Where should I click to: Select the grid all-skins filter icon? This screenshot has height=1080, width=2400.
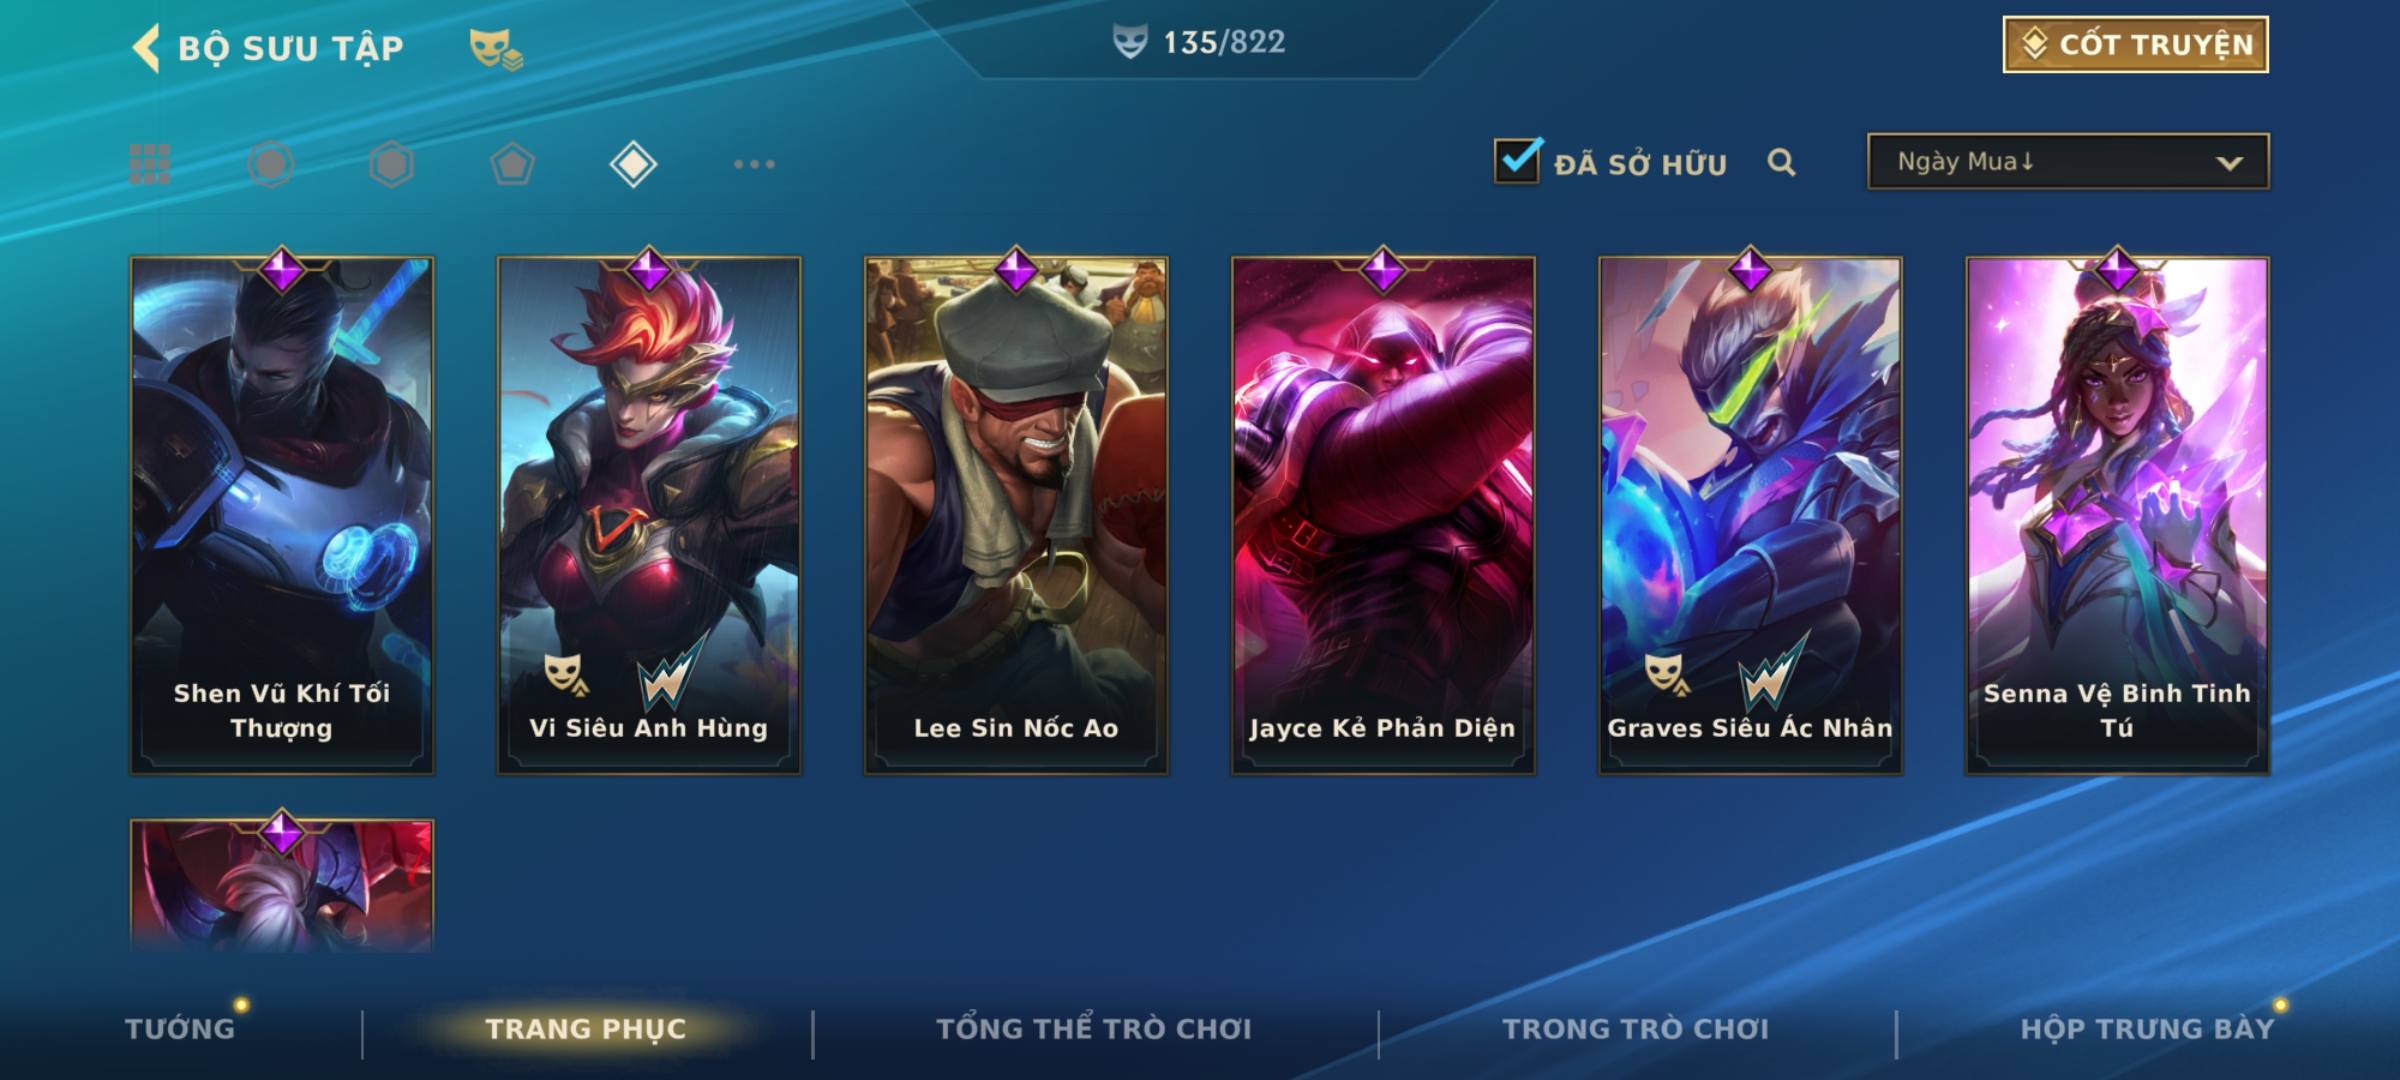click(x=150, y=164)
